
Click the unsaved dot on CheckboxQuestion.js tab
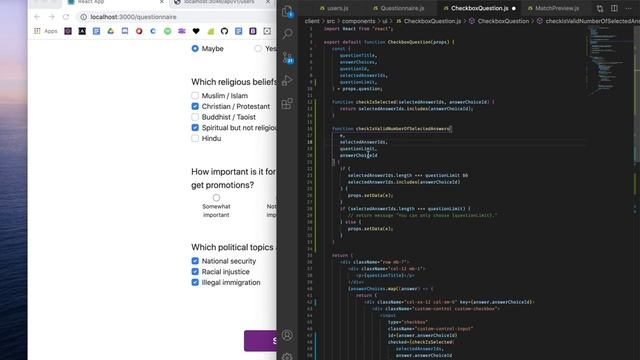(513, 8)
